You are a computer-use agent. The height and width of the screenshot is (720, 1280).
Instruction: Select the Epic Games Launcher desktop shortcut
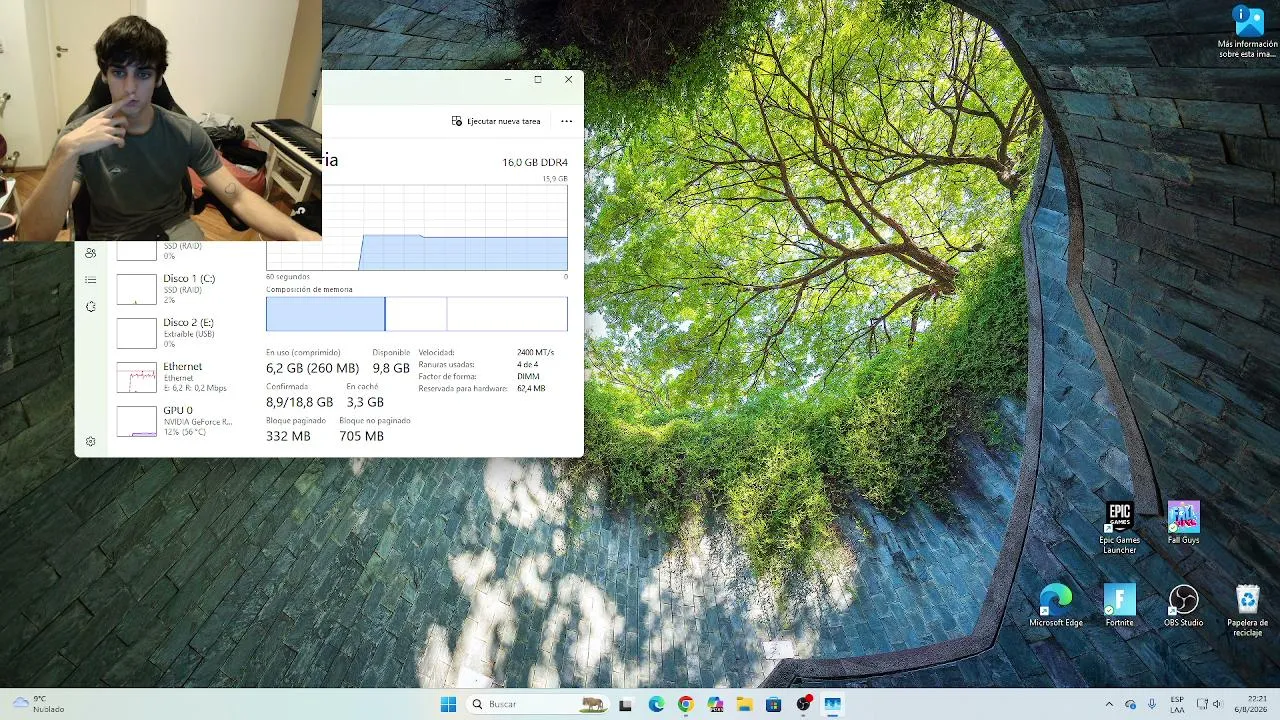pos(1119,528)
